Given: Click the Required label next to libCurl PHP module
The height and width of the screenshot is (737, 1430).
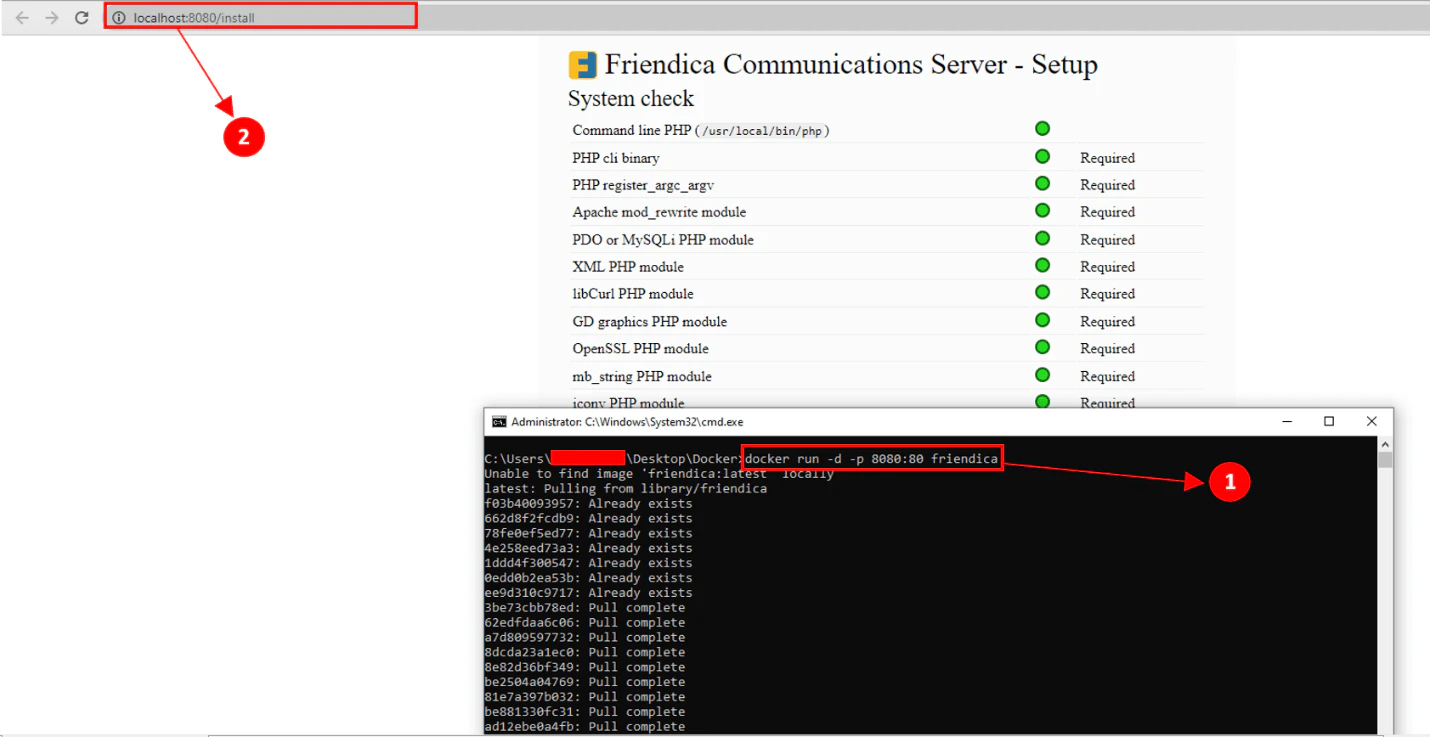Looking at the screenshot, I should click(x=1107, y=293).
